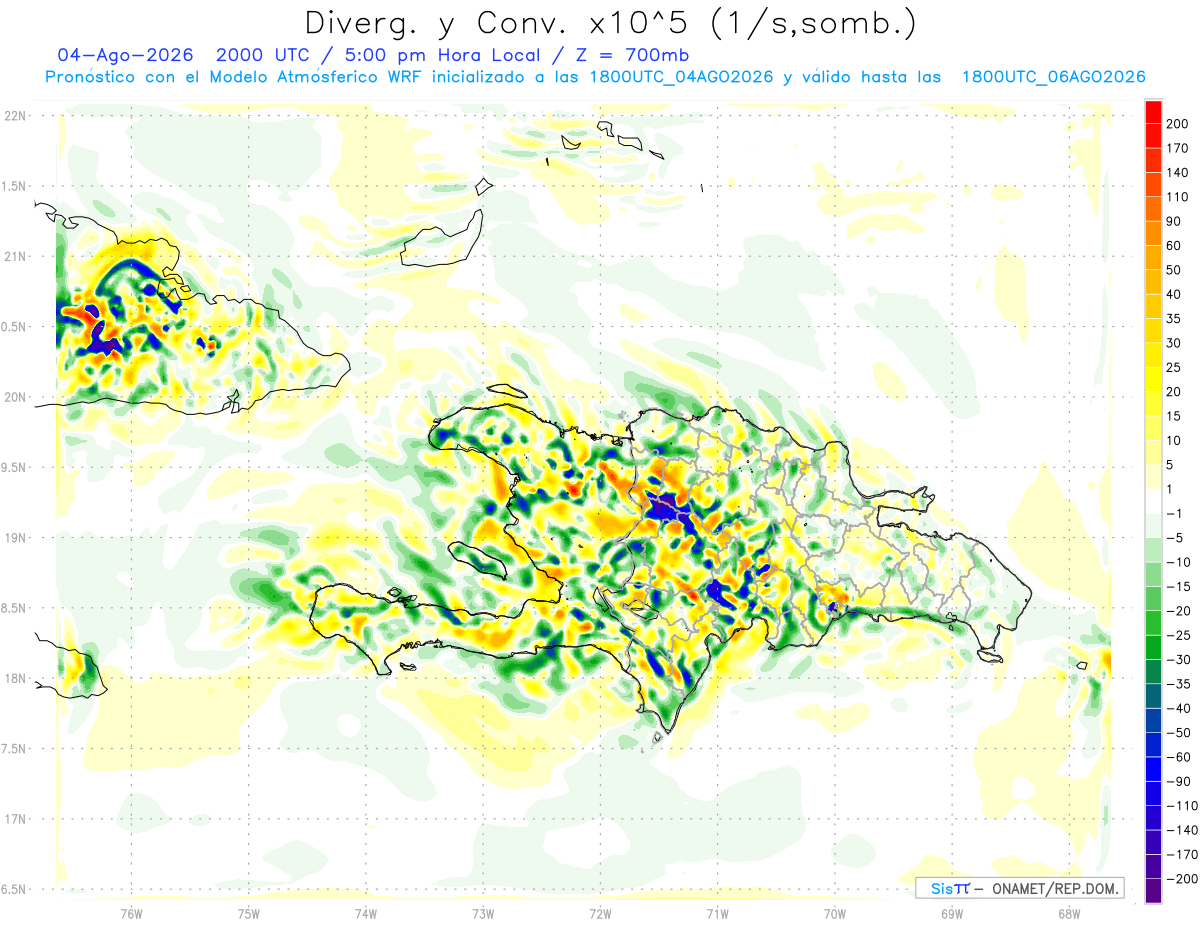The height and width of the screenshot is (927, 1200).
Task: Click the '19N' latitude label
Action: point(15,538)
